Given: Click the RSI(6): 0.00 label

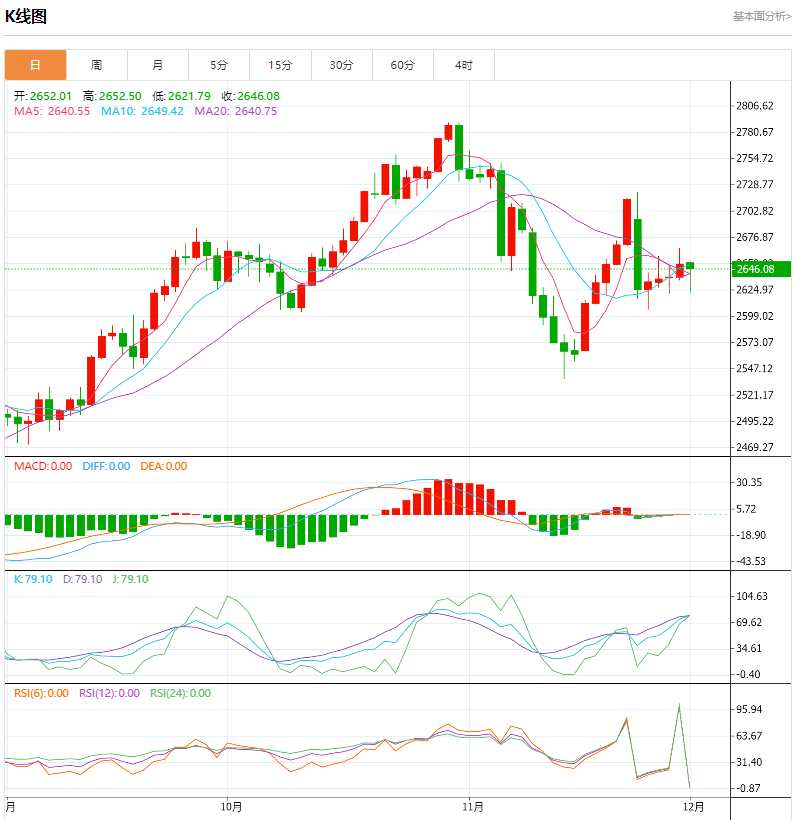Looking at the screenshot, I should (x=41, y=693).
